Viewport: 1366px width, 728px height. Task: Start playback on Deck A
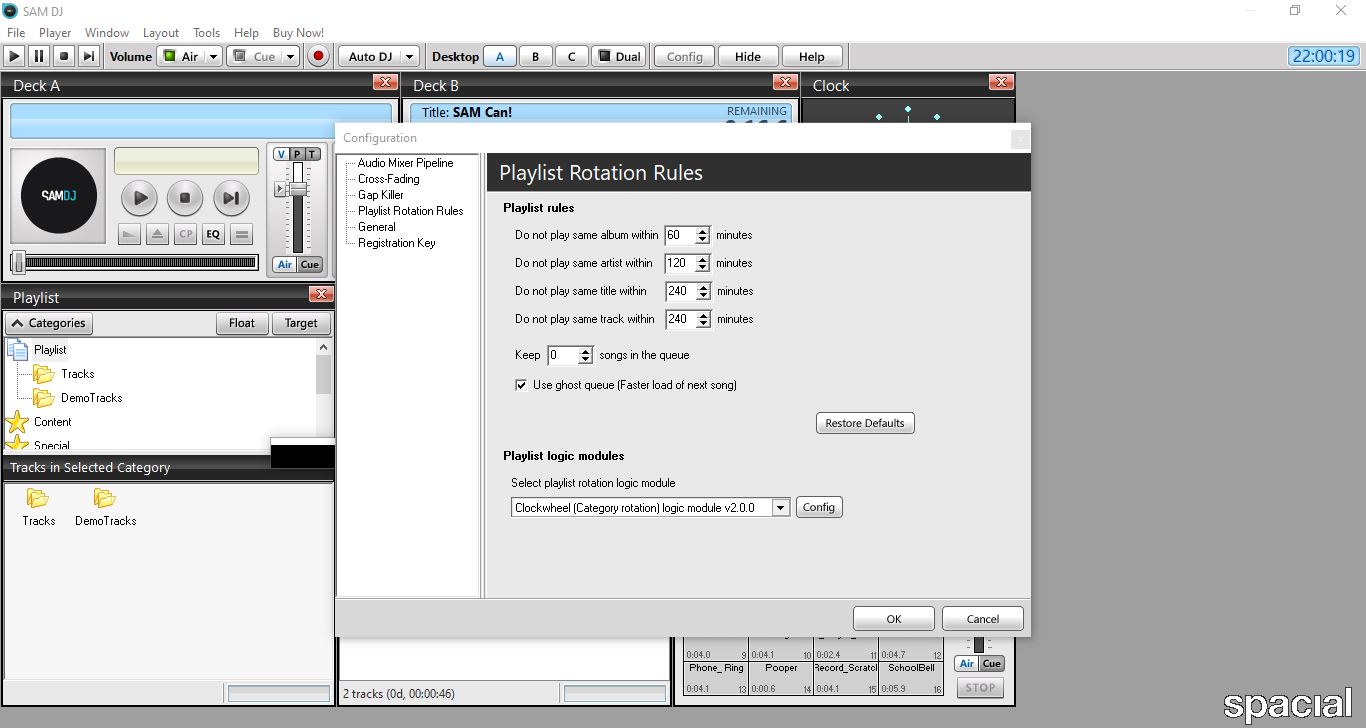tap(140, 198)
